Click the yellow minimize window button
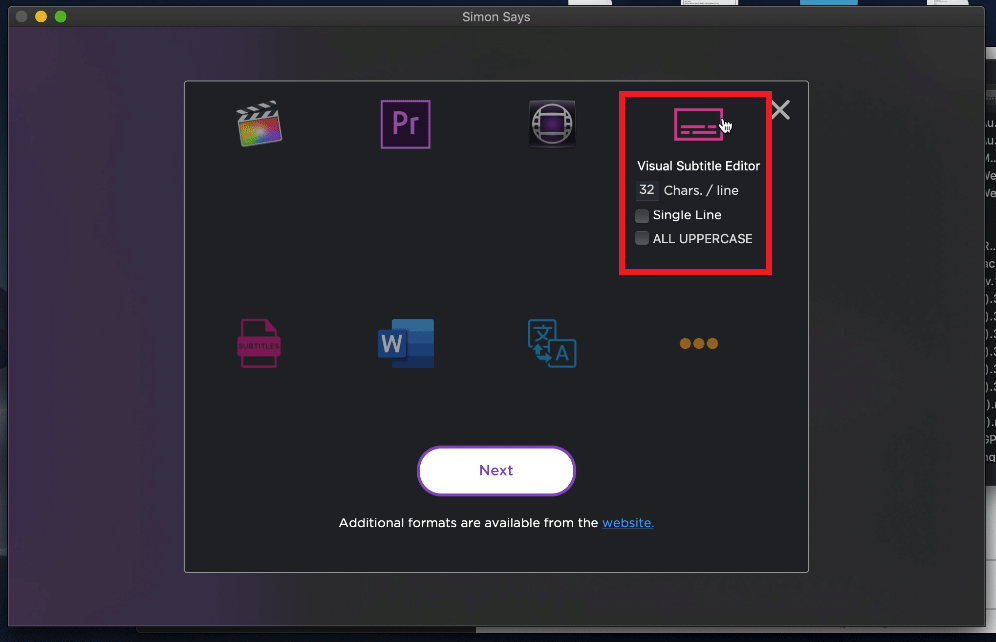The height and width of the screenshot is (642, 996). click(x=41, y=17)
